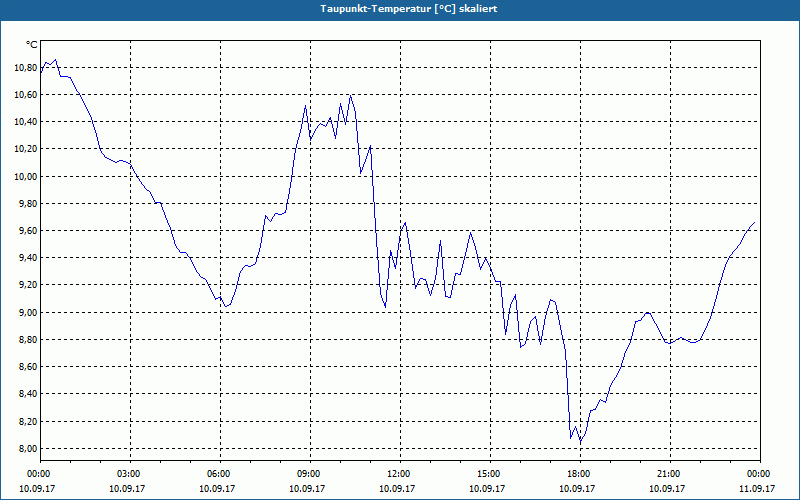The width and height of the screenshot is (800, 500).
Task: Click the 8,20 y-axis label
Action: pos(27,421)
